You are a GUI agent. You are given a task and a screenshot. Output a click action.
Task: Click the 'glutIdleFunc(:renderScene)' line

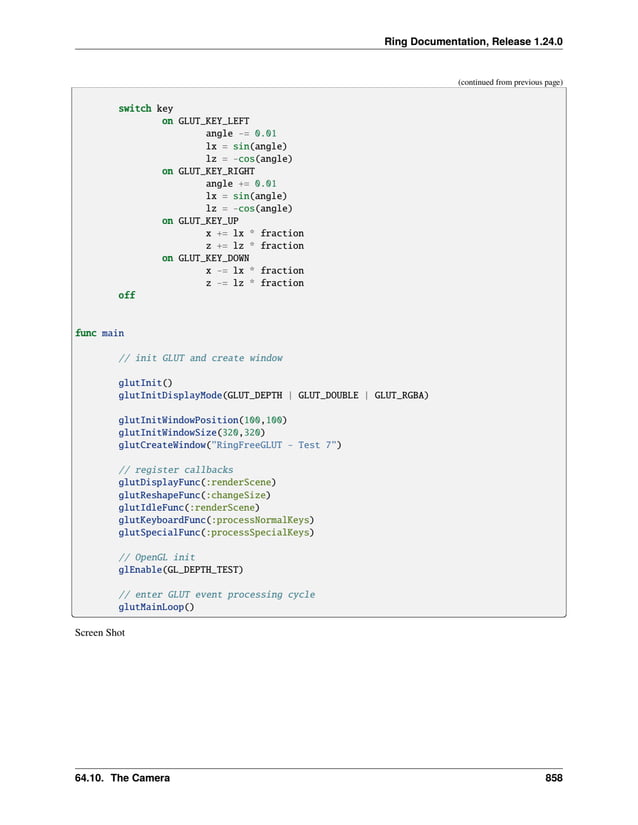point(189,508)
